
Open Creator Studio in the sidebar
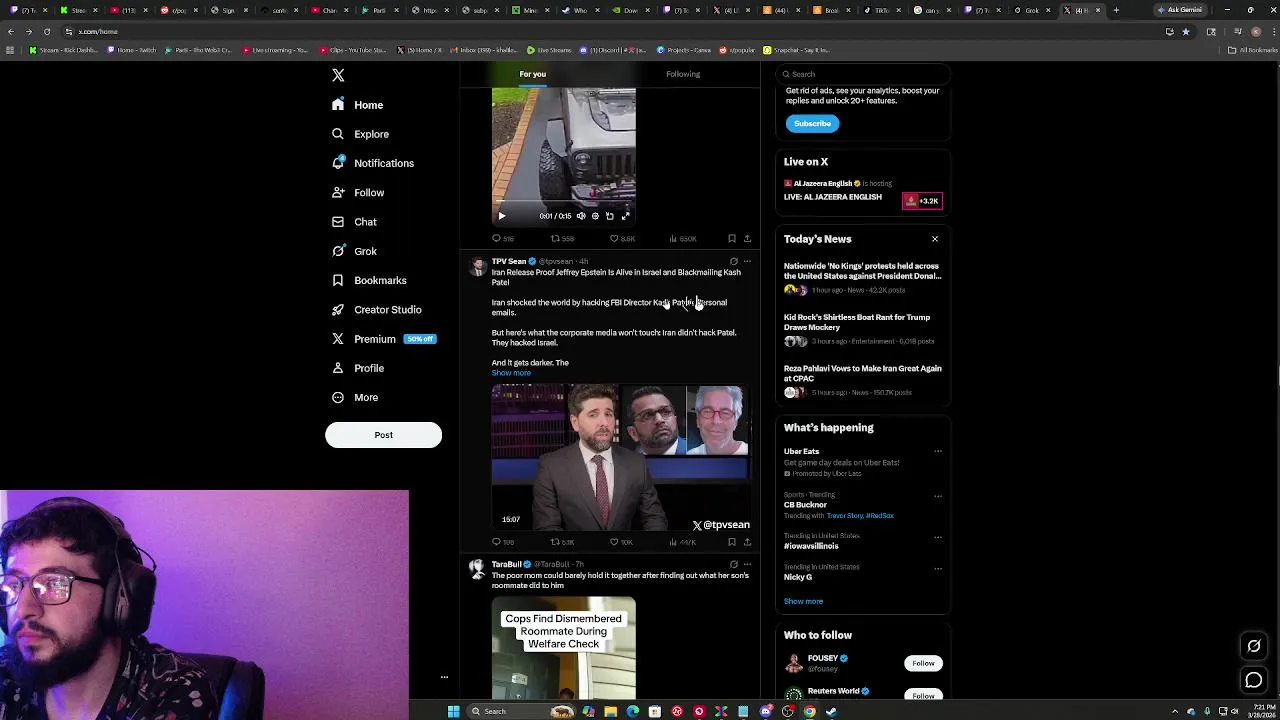click(377, 309)
